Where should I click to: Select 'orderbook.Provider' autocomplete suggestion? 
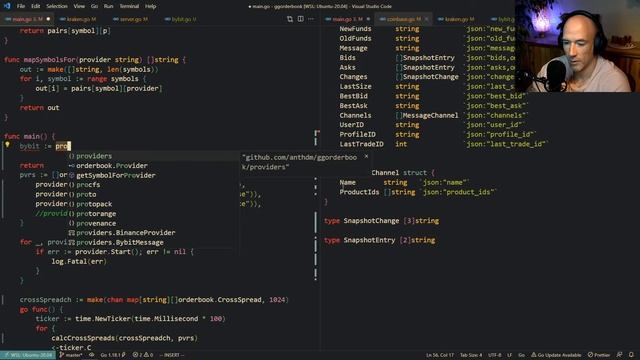point(152,166)
